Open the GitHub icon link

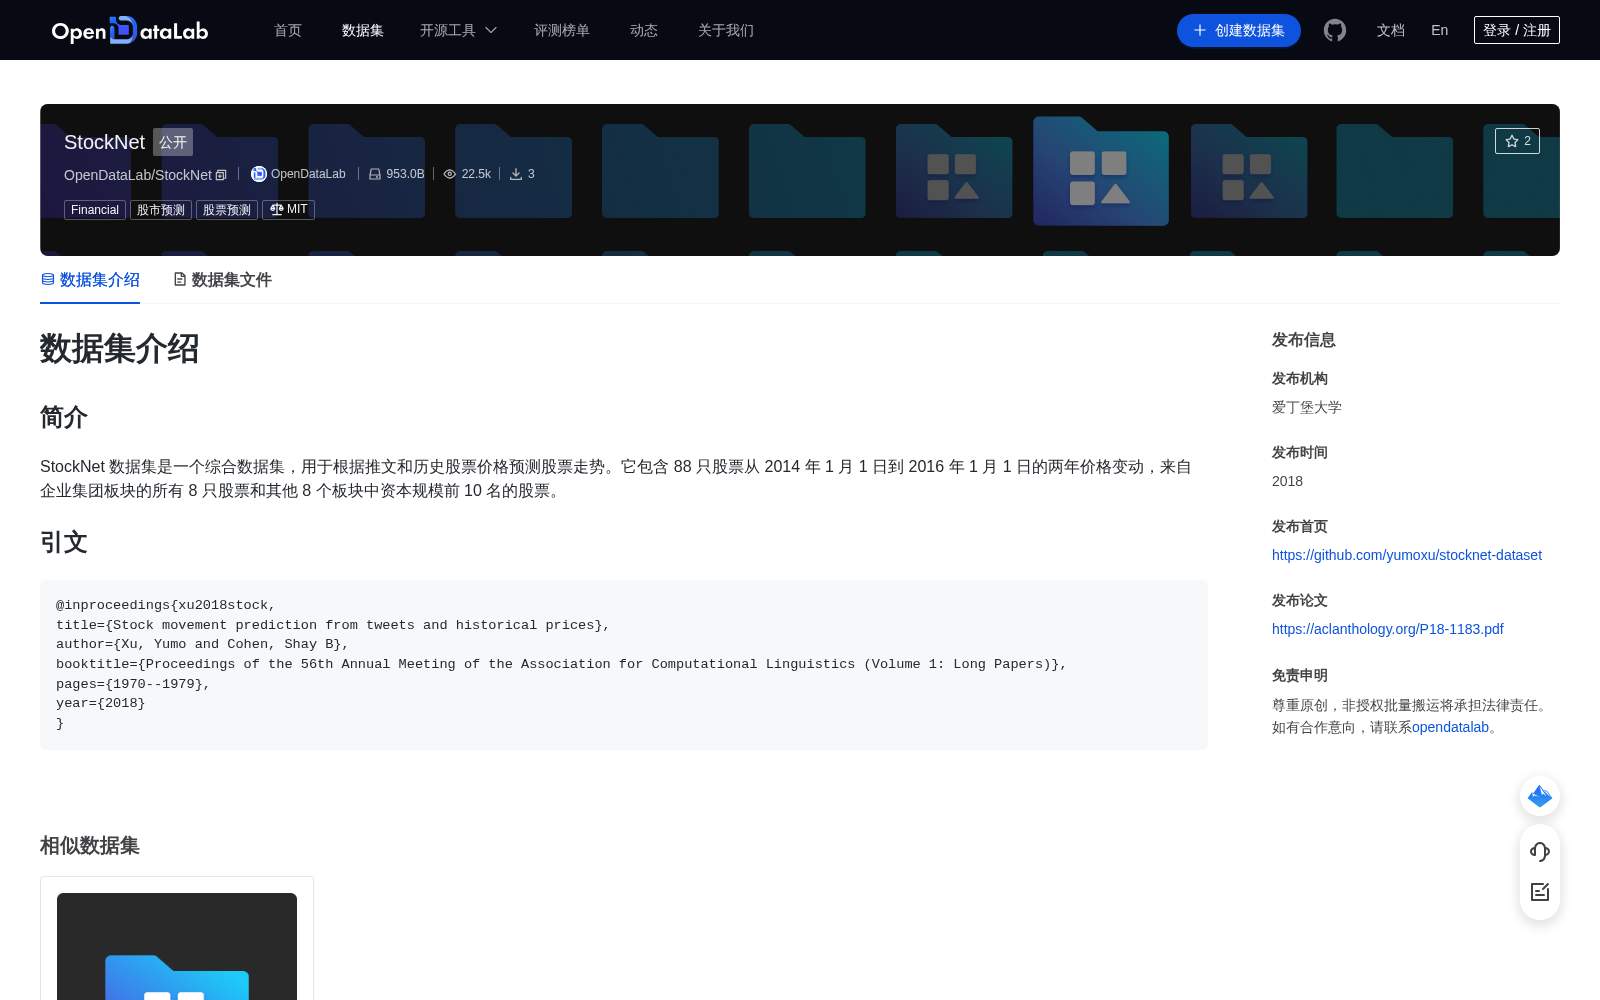(1335, 30)
